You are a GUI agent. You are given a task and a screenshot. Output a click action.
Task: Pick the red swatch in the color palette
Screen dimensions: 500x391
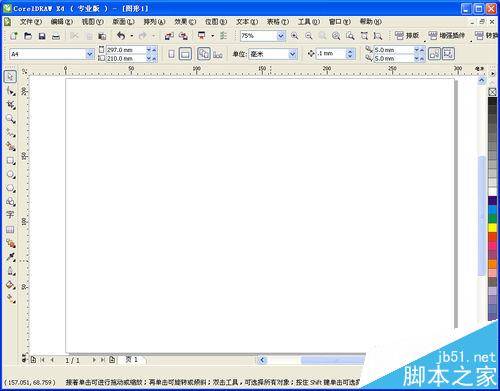click(x=493, y=237)
